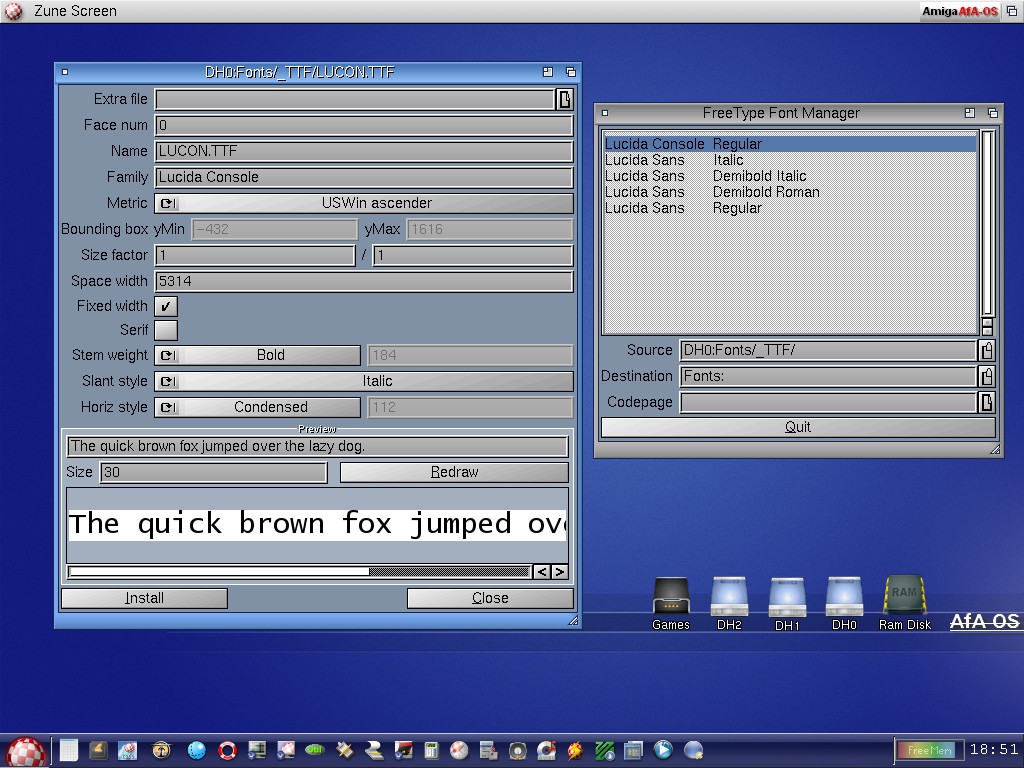
Task: Change the Stem weight cycle gadget
Action: [x=258, y=355]
